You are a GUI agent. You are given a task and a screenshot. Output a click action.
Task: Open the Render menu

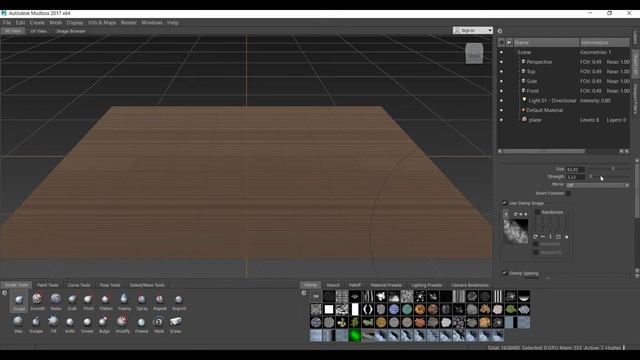(x=129, y=22)
